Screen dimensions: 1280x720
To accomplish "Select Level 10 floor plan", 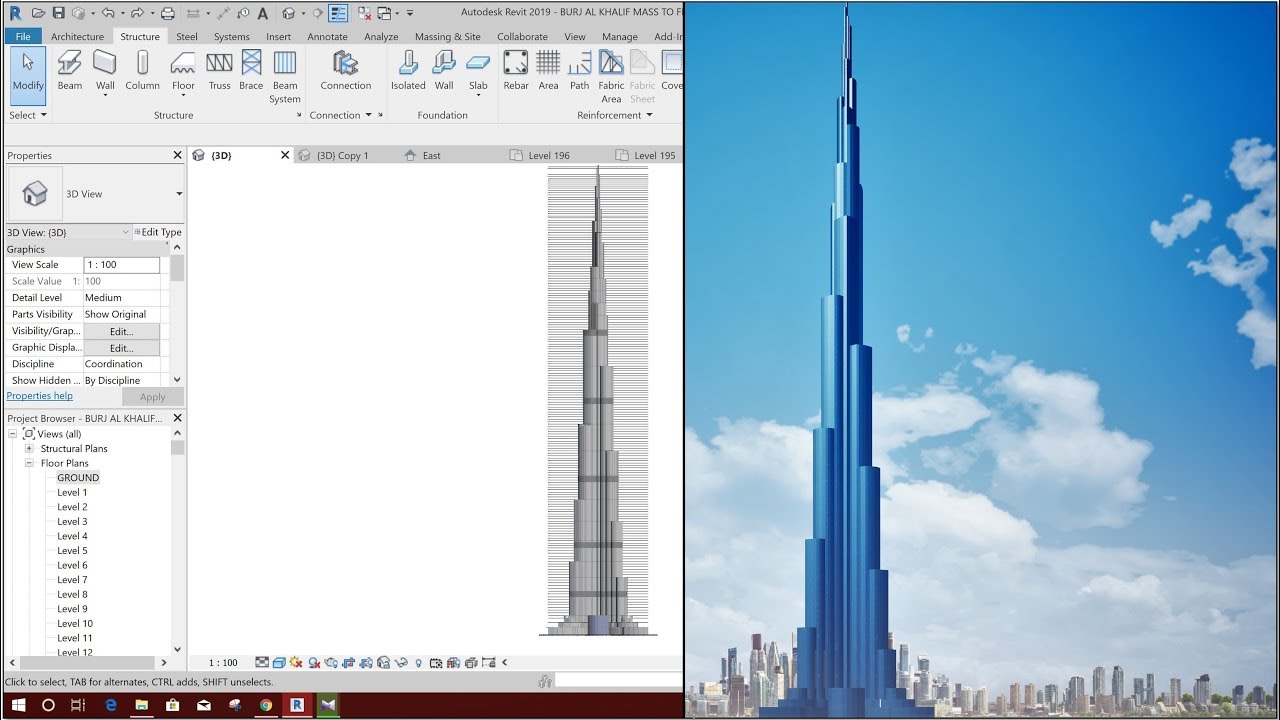I will (x=75, y=623).
